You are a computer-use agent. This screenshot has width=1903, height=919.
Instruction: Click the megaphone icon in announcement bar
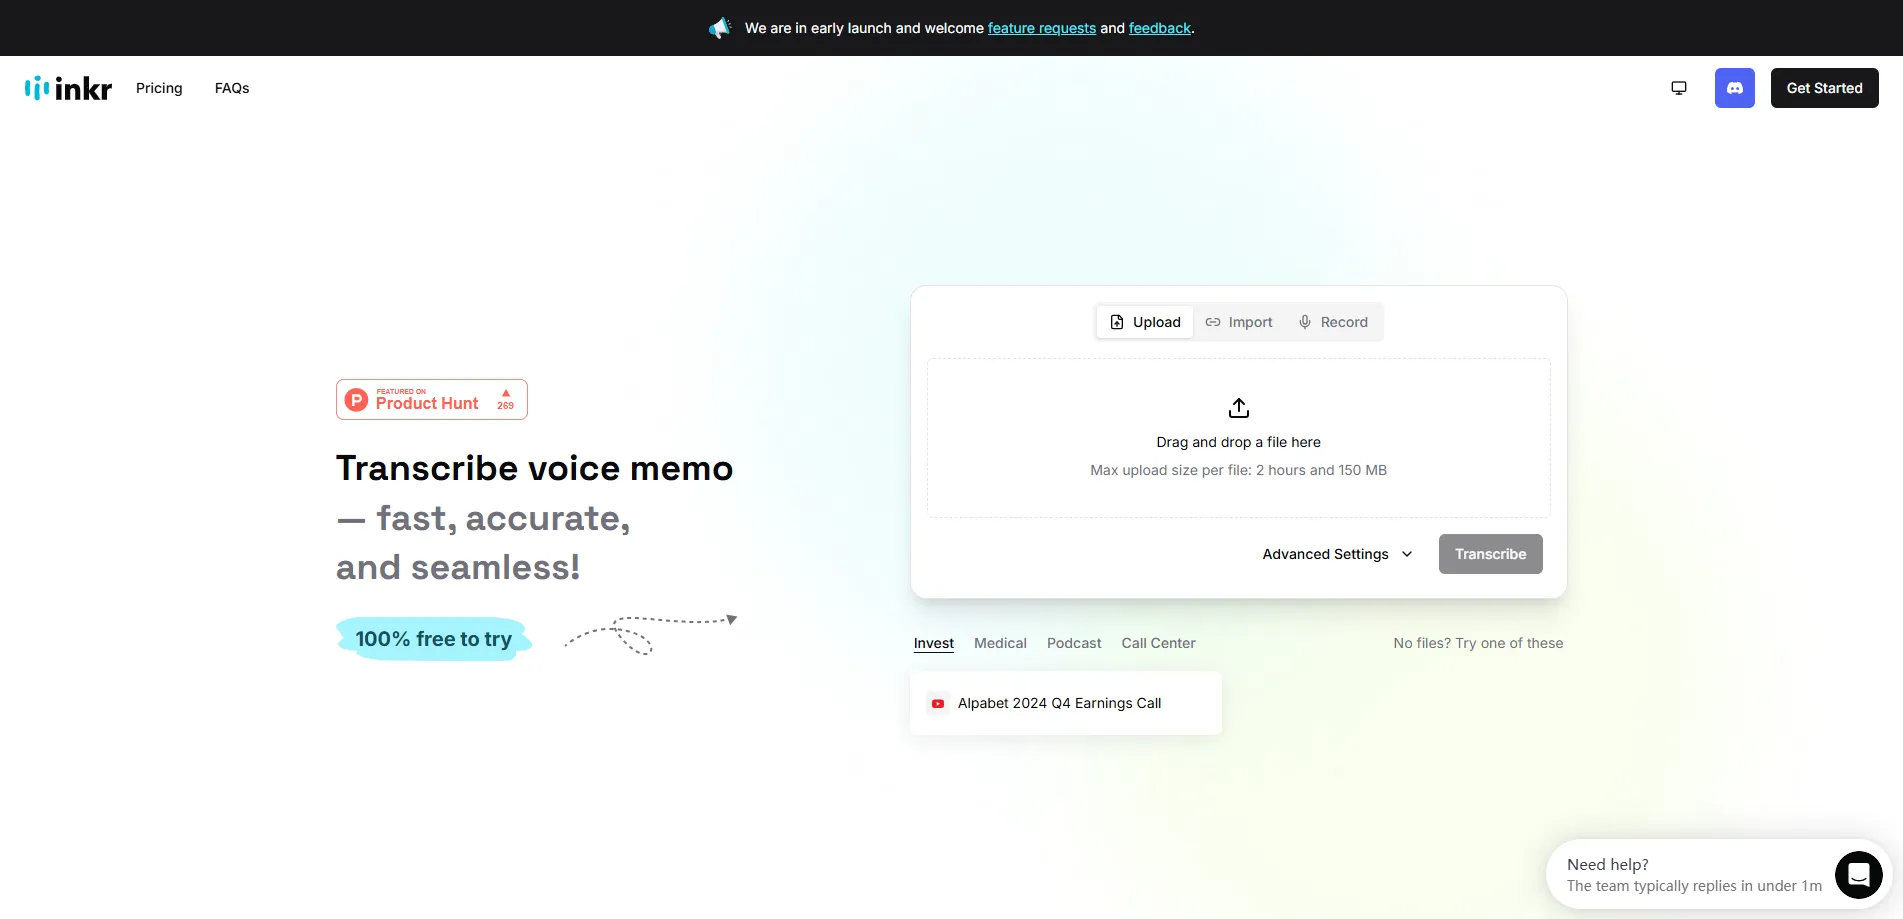(720, 28)
